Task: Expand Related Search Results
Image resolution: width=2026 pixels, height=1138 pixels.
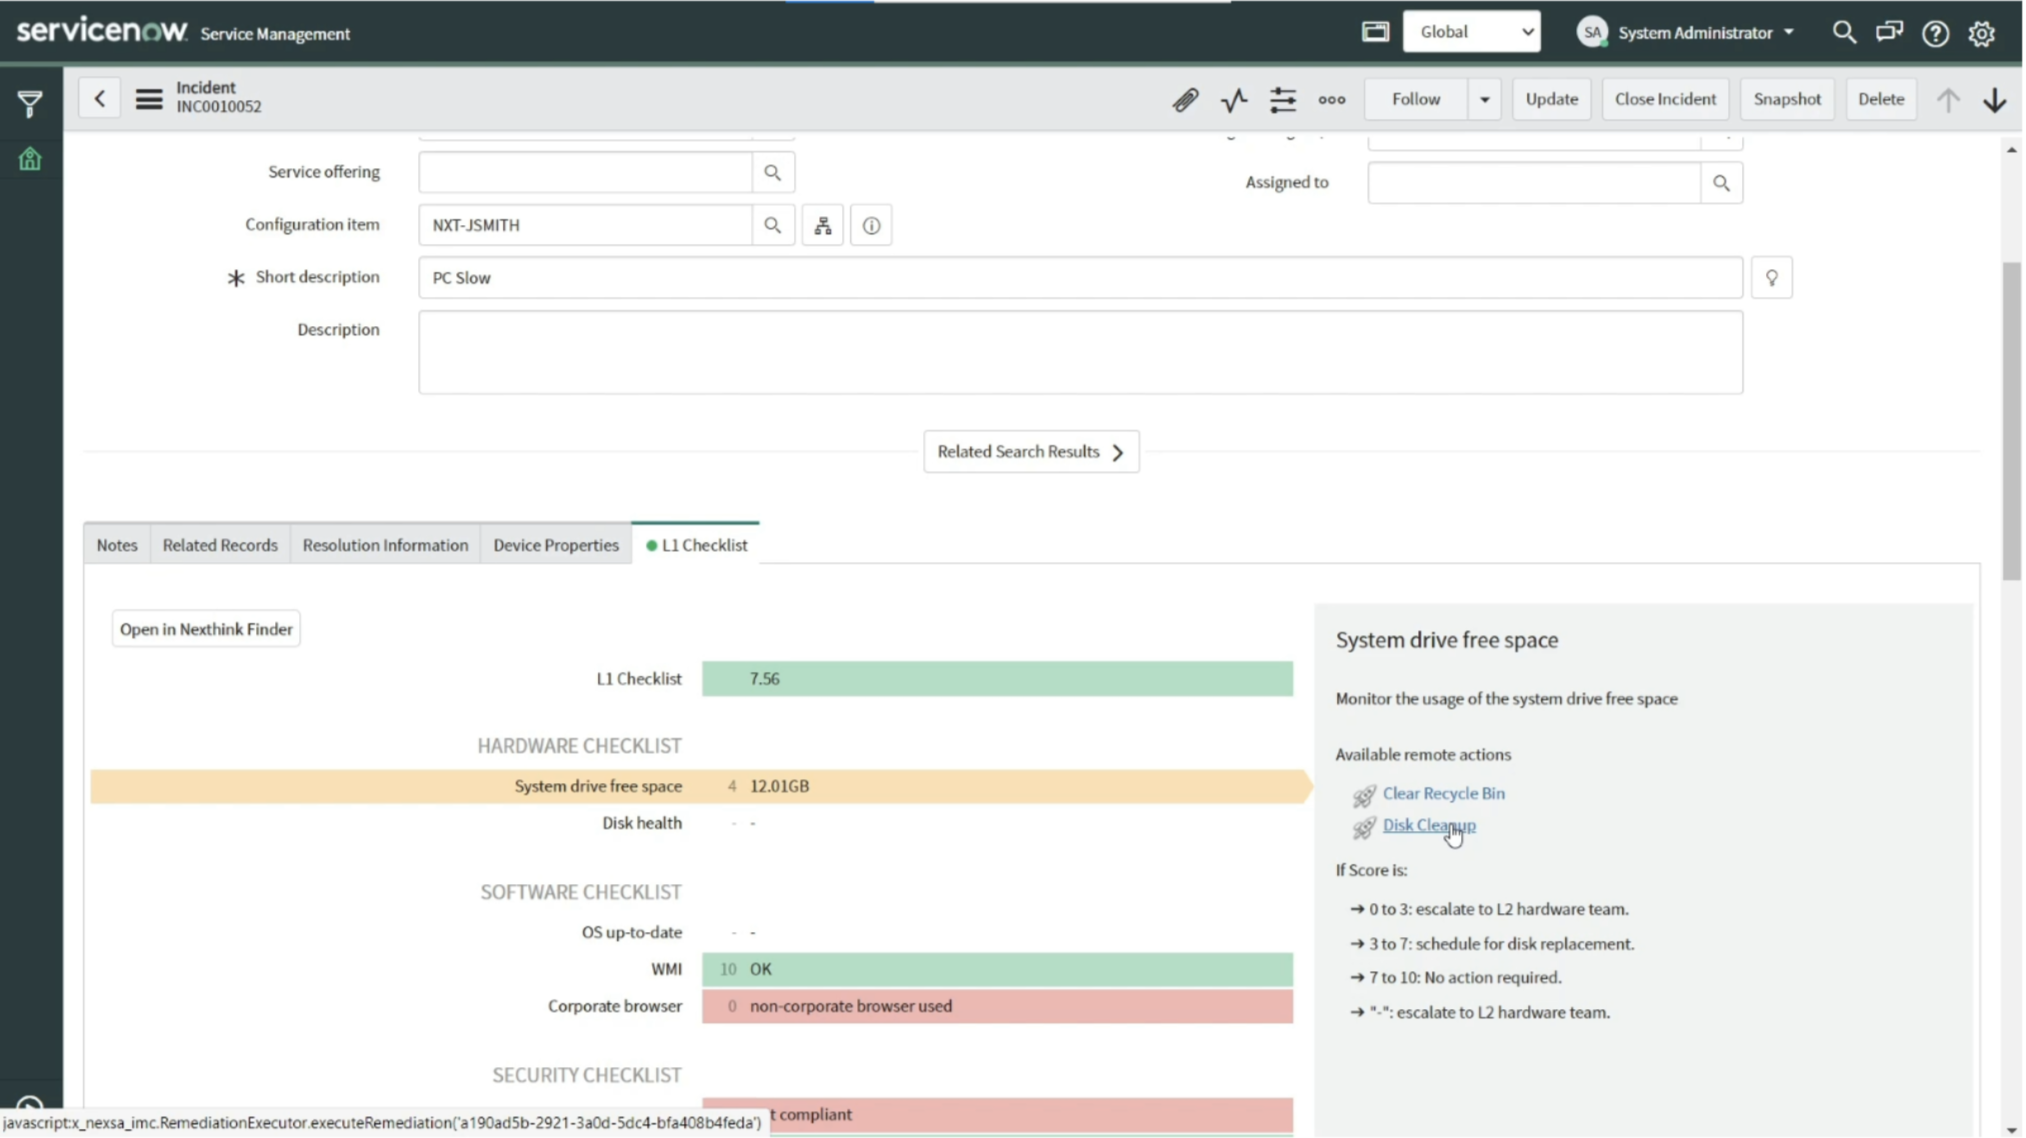Action: pyautogui.click(x=1031, y=452)
